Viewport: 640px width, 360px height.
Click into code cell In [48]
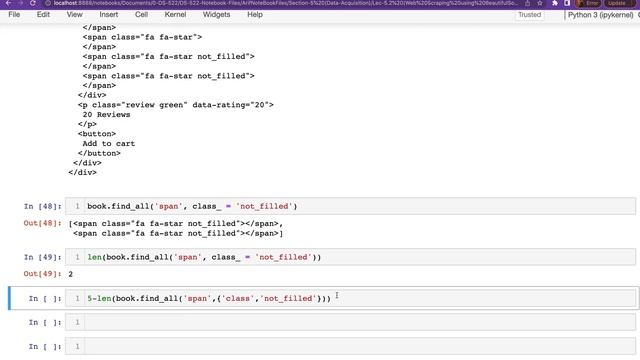360,206
